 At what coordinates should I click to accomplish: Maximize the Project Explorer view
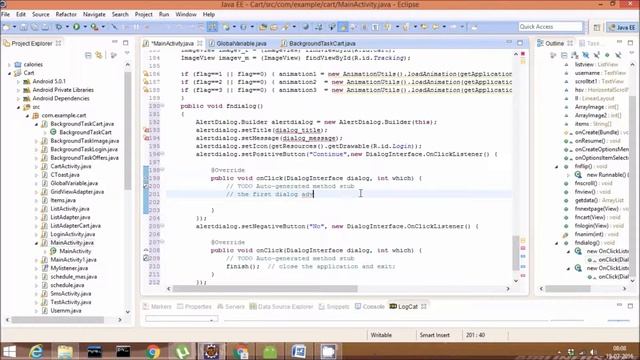tap(126, 42)
